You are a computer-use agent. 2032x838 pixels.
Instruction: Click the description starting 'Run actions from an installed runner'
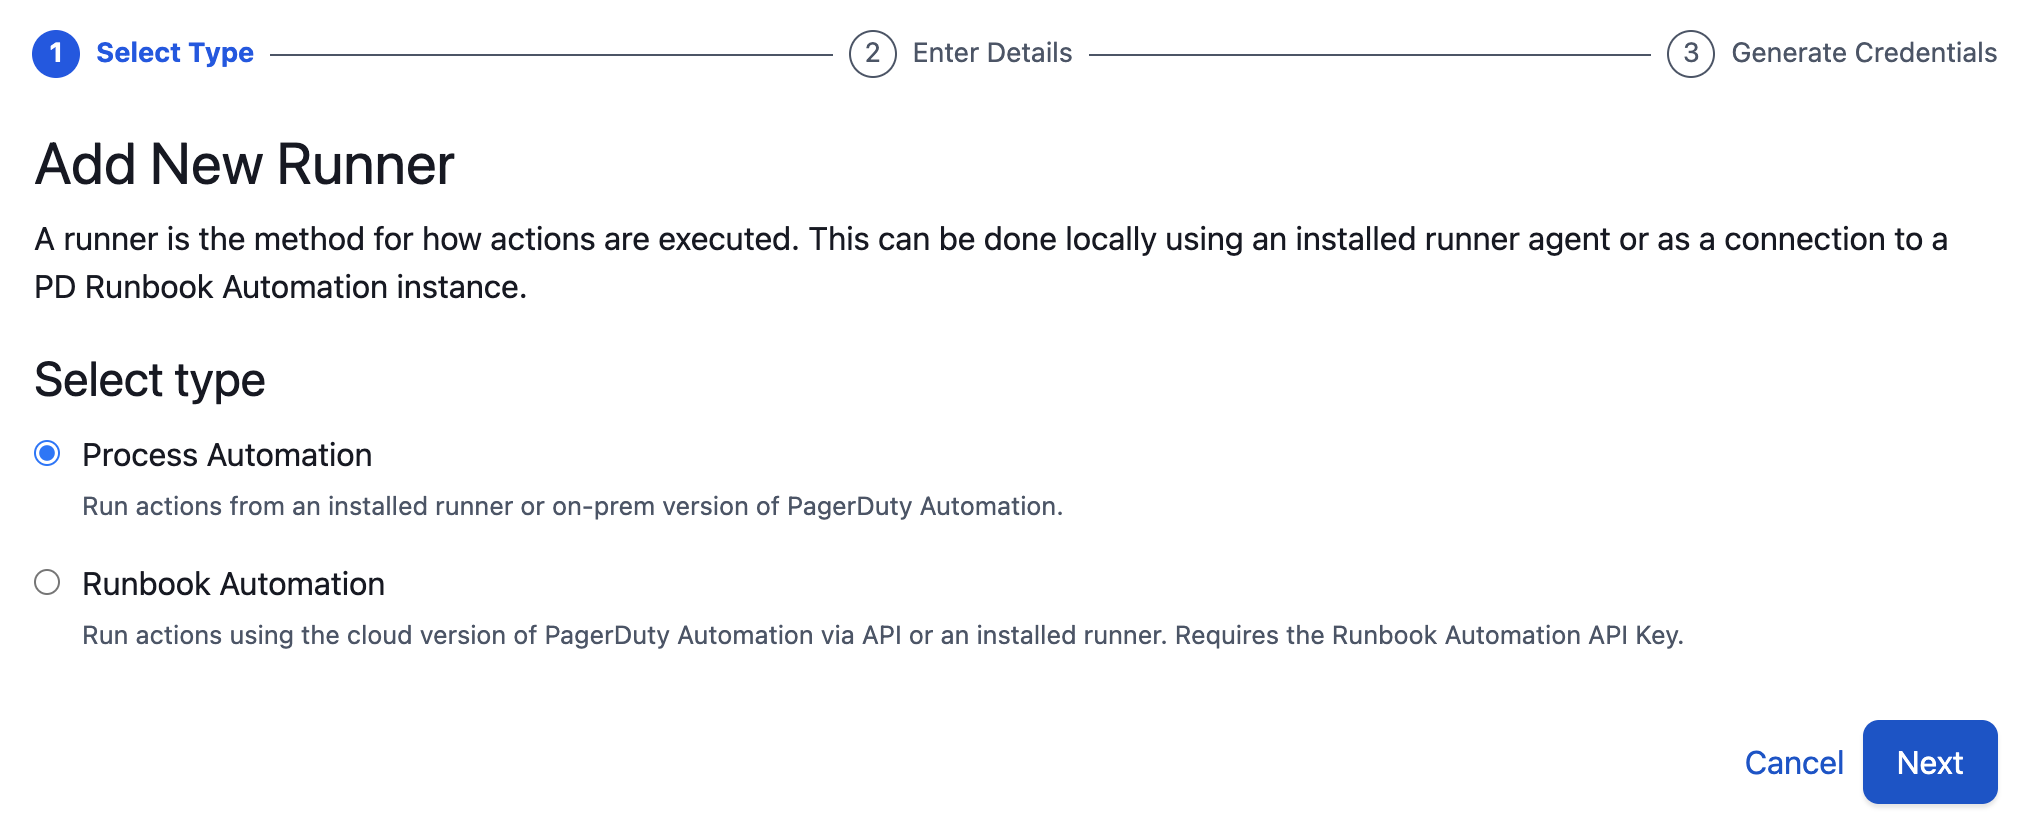572,506
